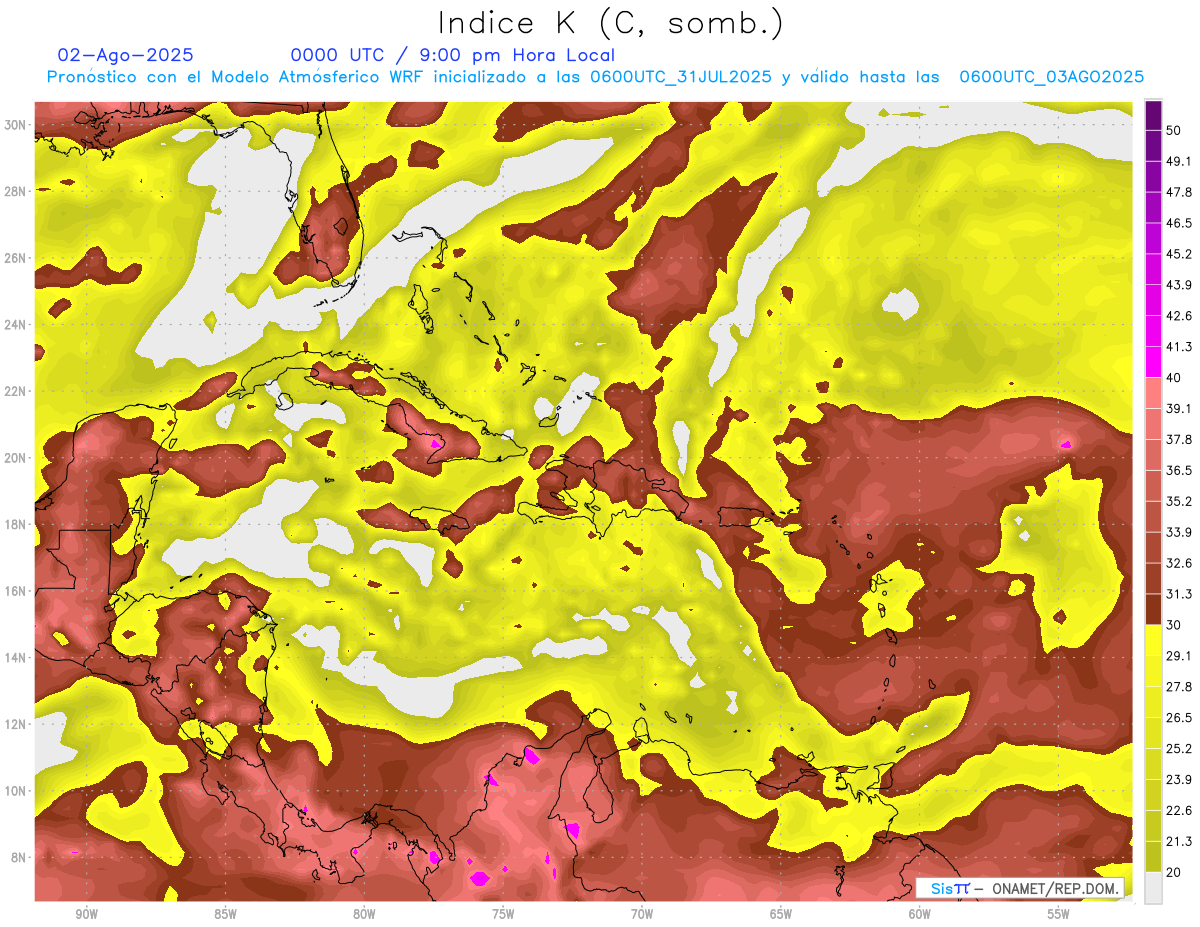Select the longitude label "65W"
This screenshot has width=1200, height=927.
click(x=781, y=914)
